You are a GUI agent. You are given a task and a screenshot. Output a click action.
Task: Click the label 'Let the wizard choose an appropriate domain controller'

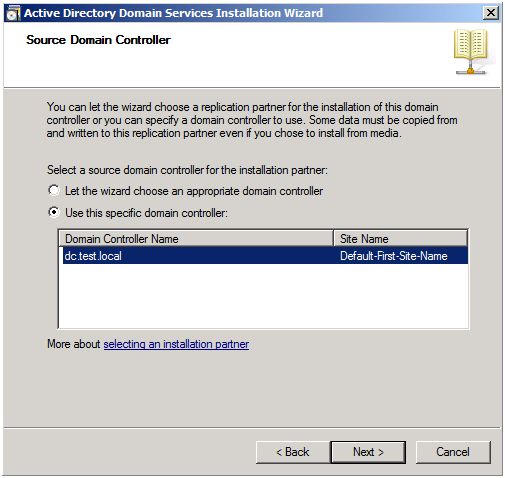coord(194,191)
